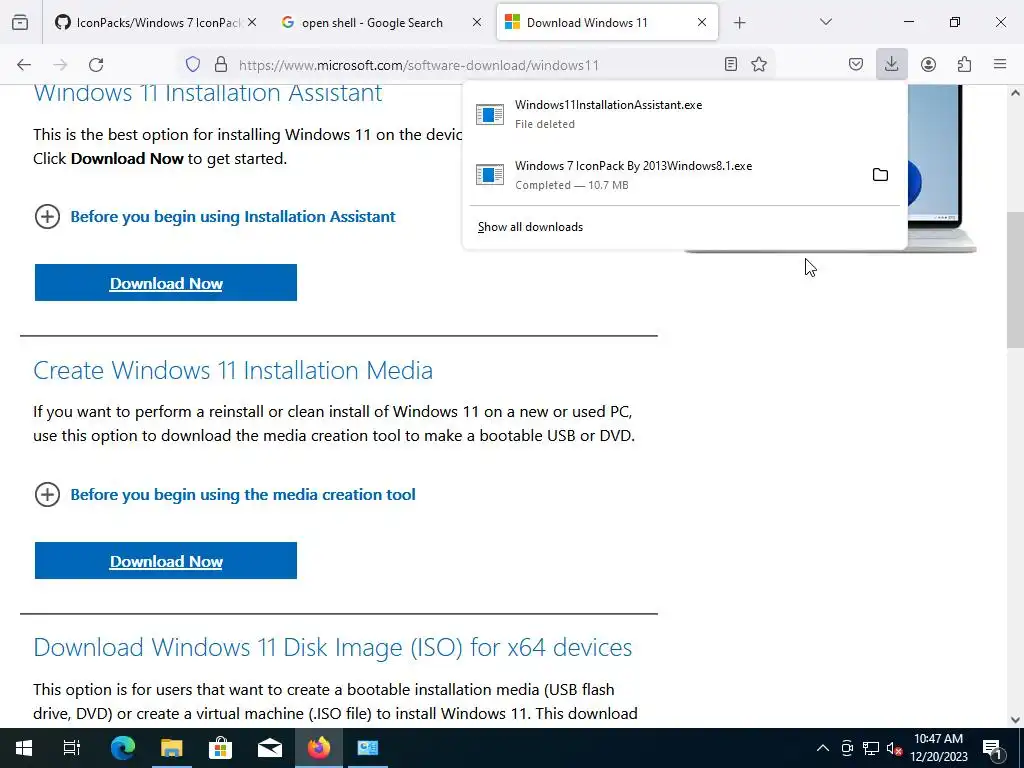The height and width of the screenshot is (768, 1024).
Task: Save page to Pocket
Action: pyautogui.click(x=856, y=65)
